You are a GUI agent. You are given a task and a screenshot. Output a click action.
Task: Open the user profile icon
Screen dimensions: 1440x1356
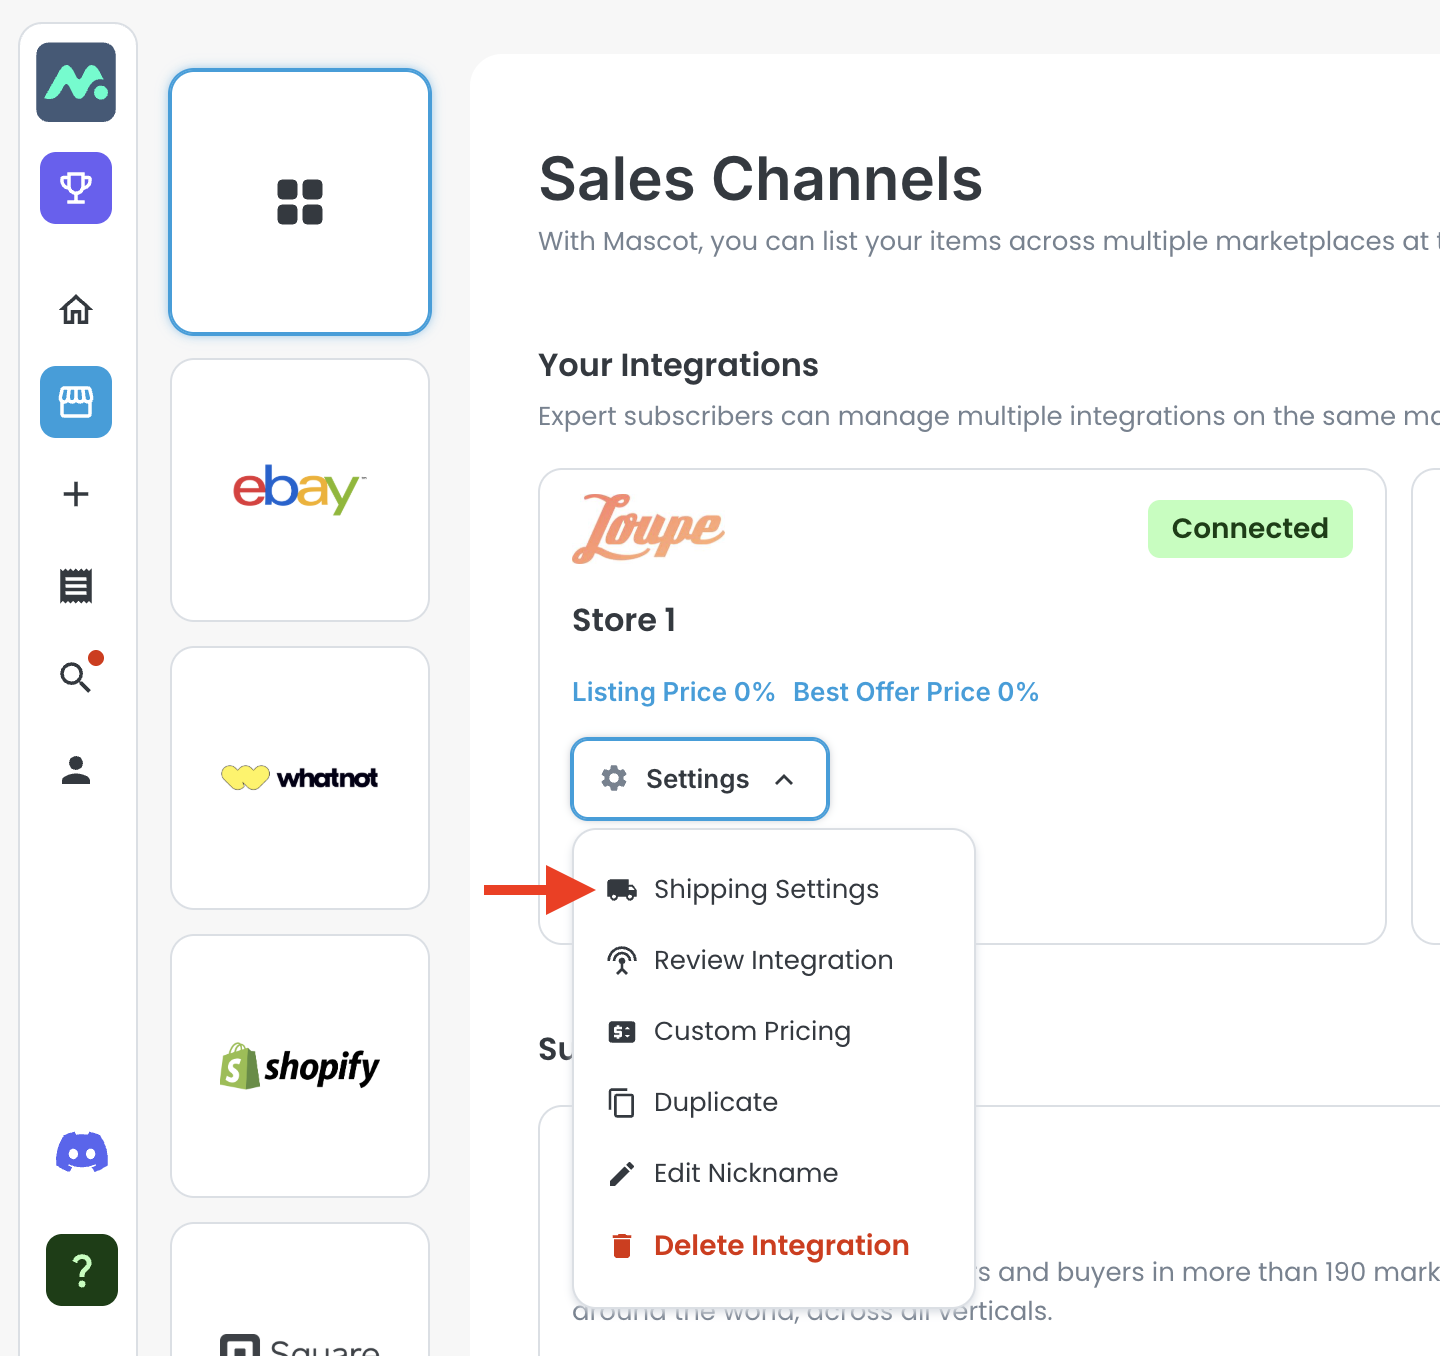[x=76, y=770]
